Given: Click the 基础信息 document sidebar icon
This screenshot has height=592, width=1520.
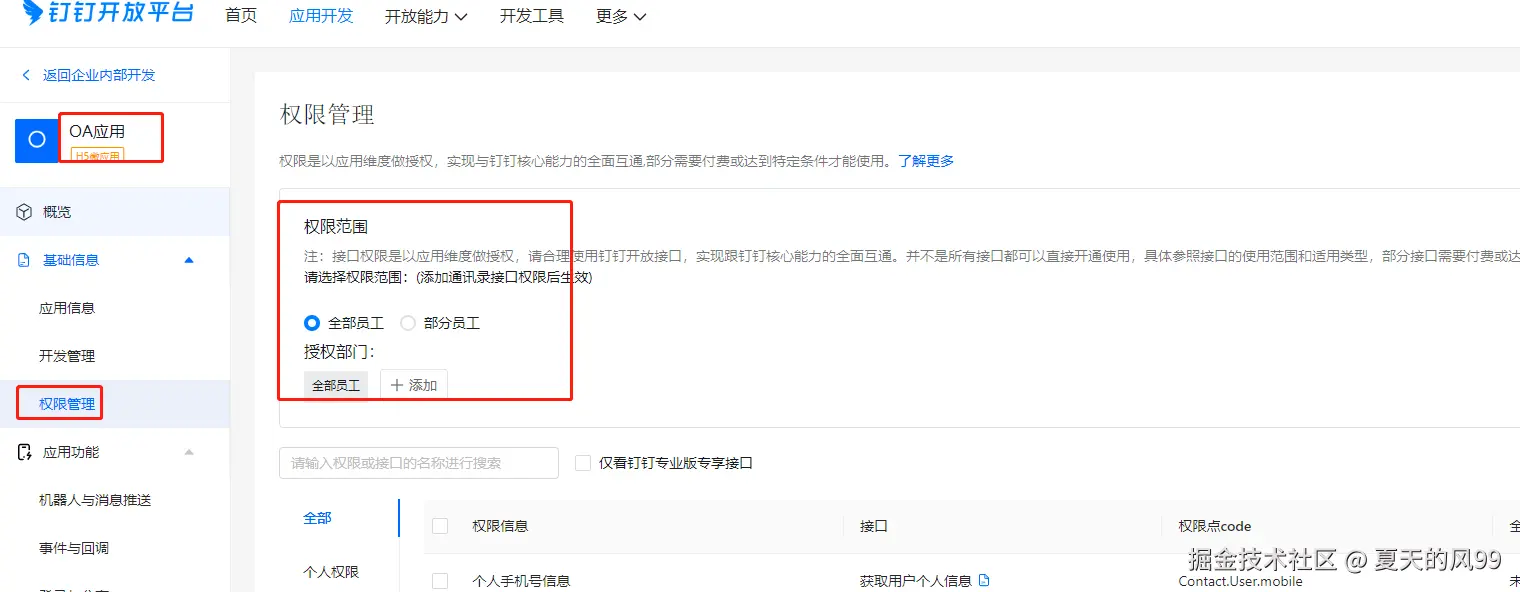Looking at the screenshot, I should tap(23, 259).
